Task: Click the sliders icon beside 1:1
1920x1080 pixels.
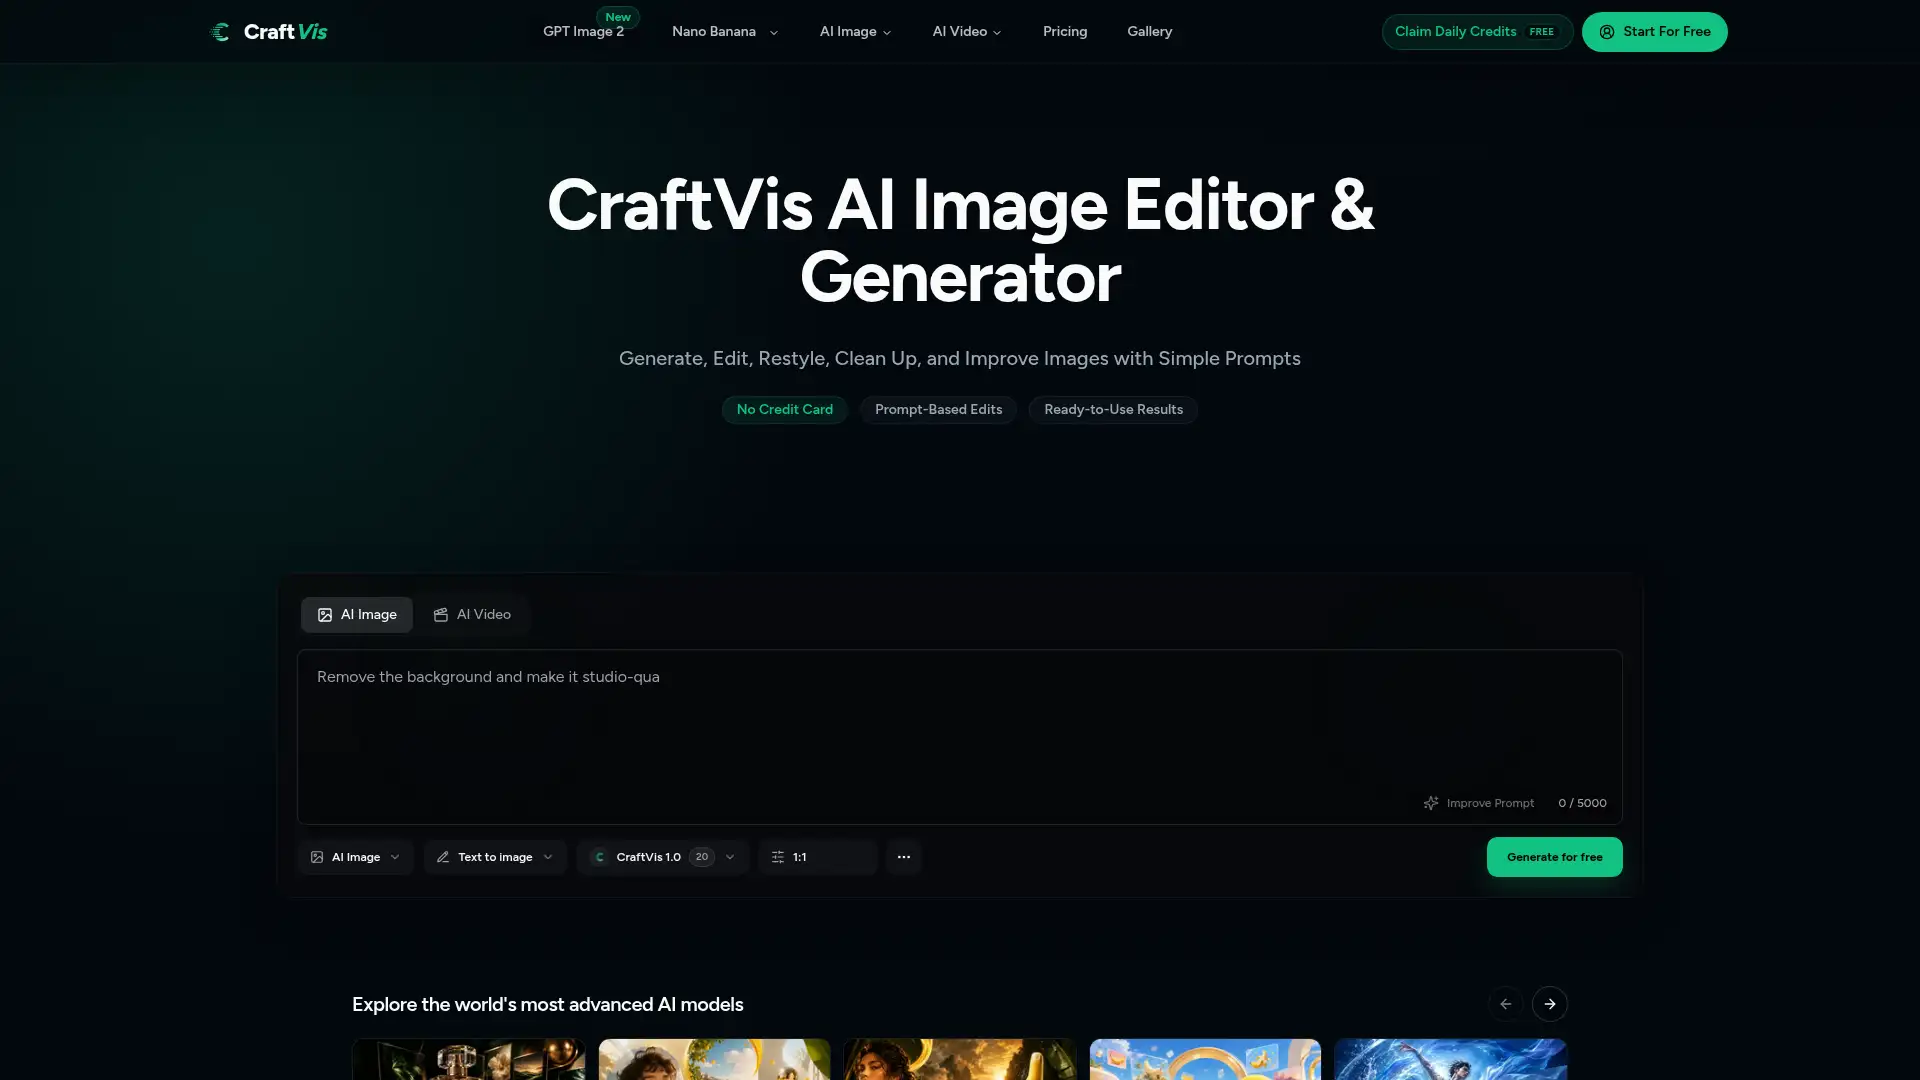Action: (x=778, y=857)
